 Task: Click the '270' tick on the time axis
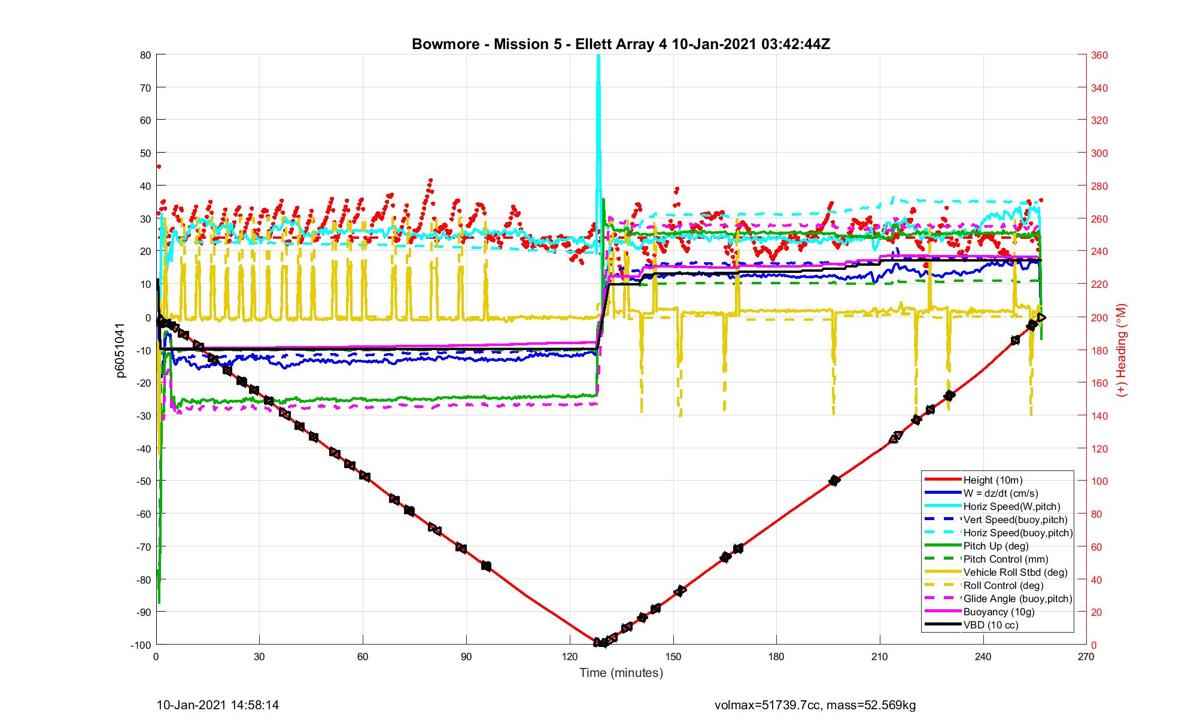[1086, 657]
